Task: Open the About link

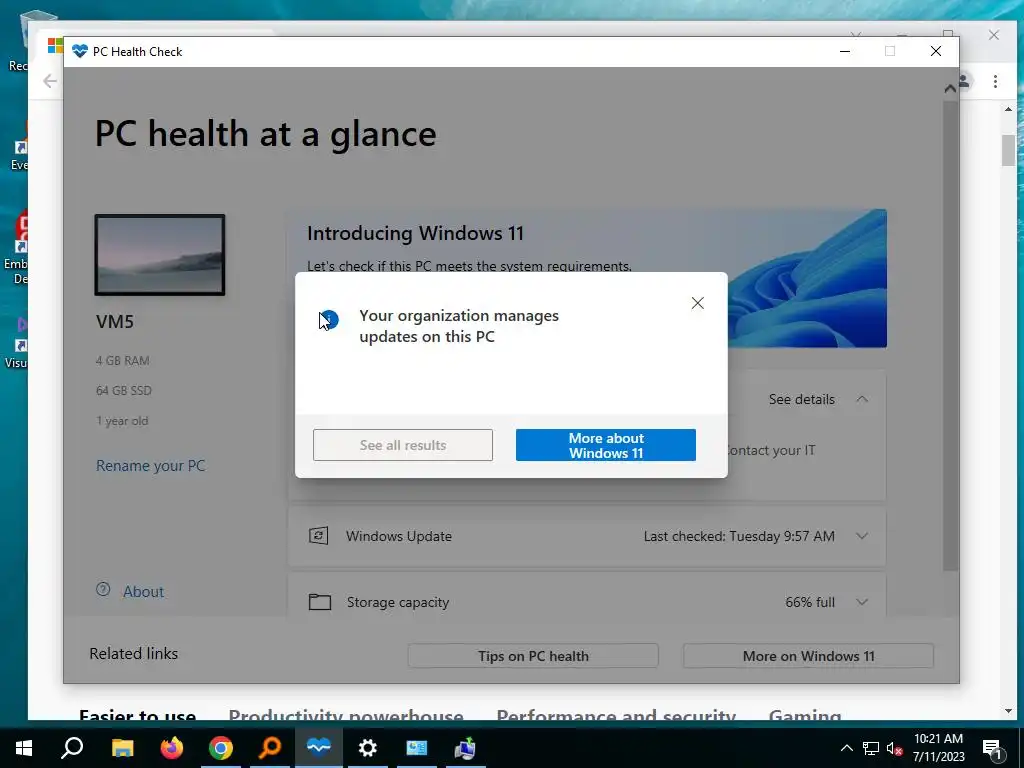Action: tap(143, 592)
